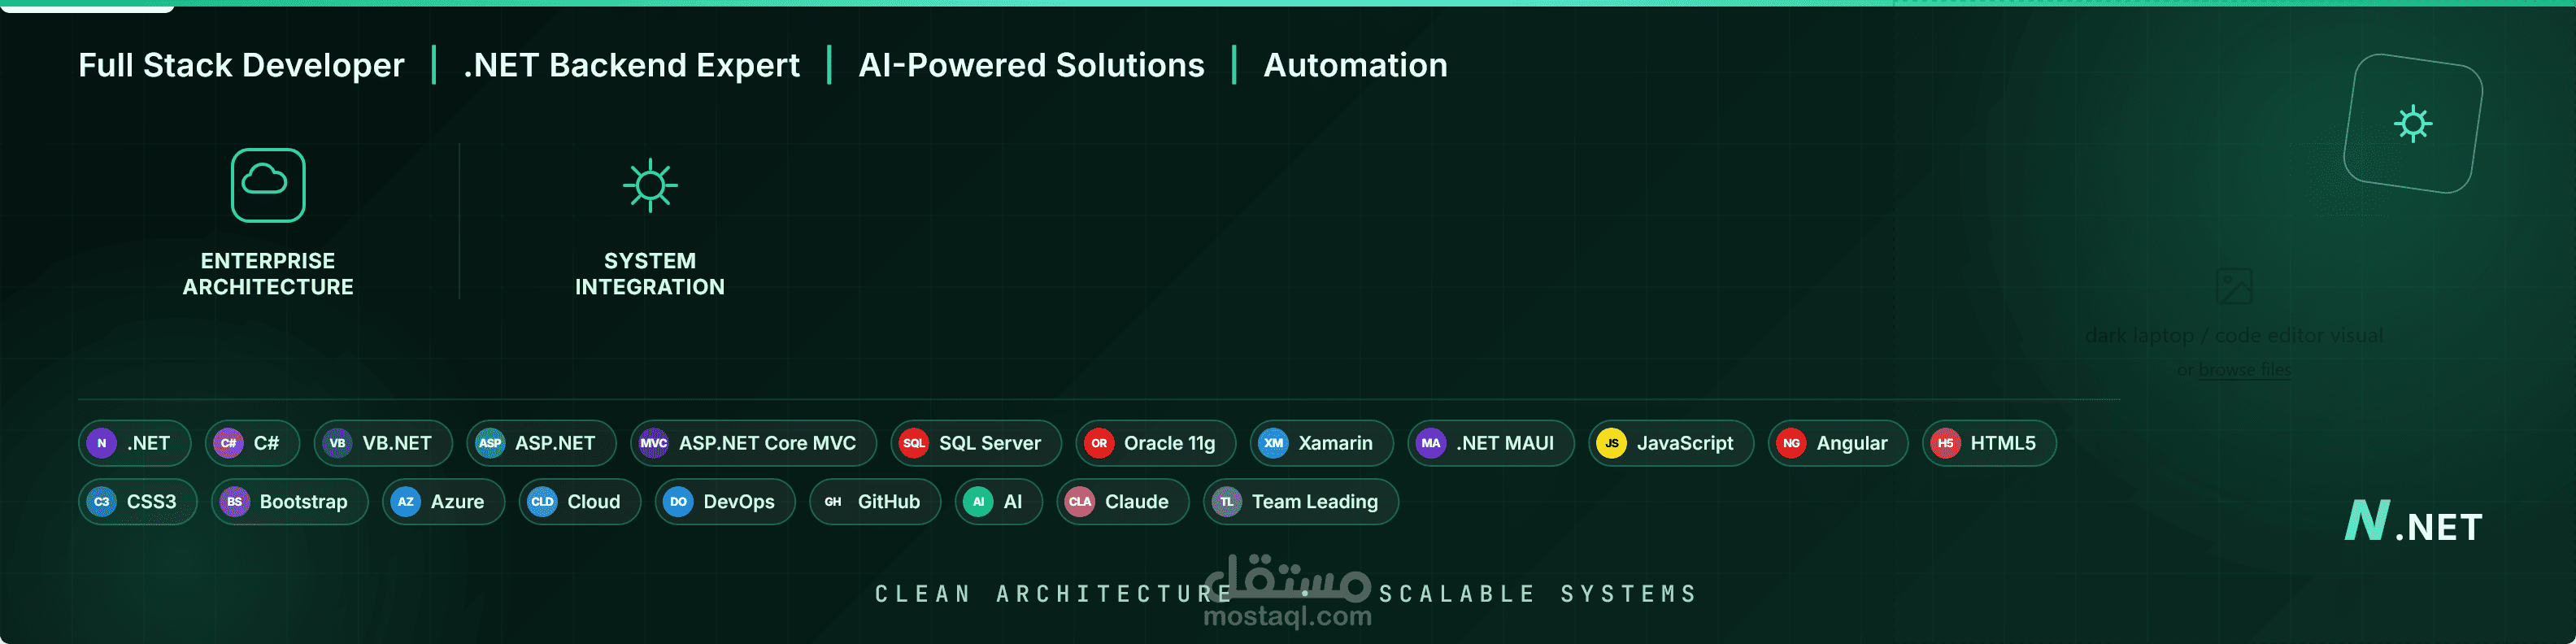The width and height of the screenshot is (2576, 644).
Task: Click the '.NET Backend Expert' heading text
Action: [631, 66]
